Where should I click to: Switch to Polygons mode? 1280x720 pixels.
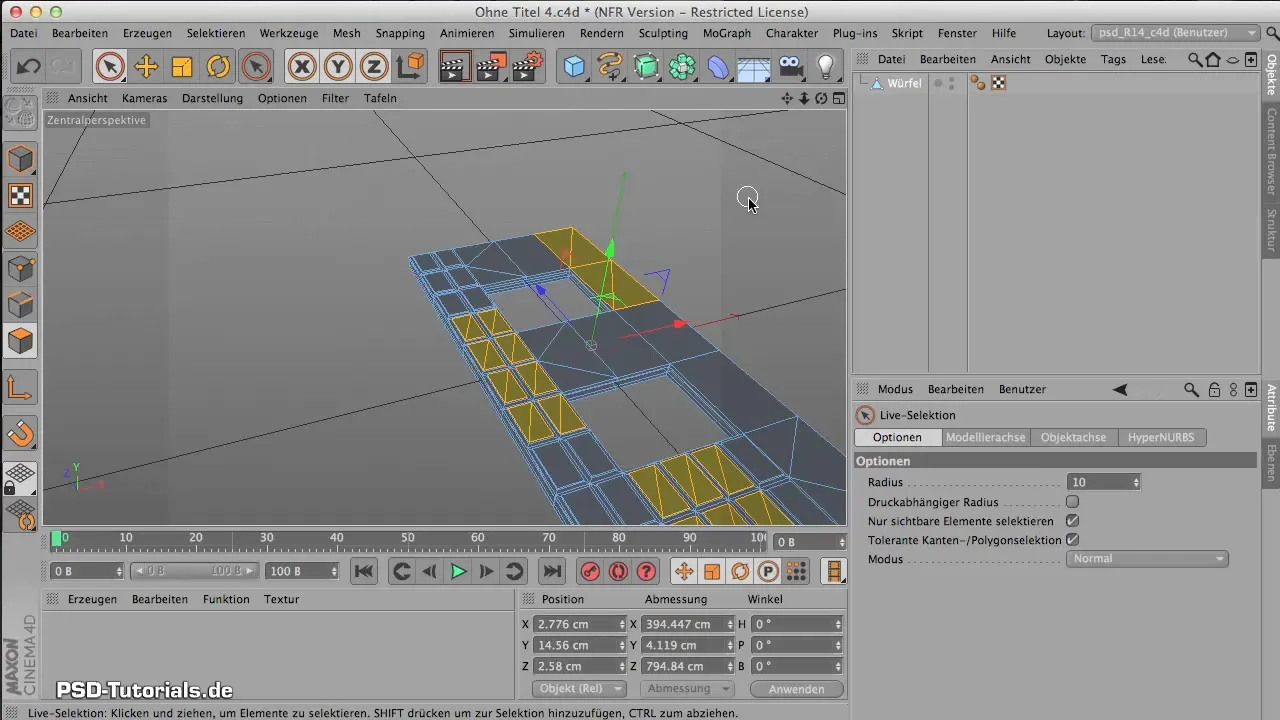[20, 341]
